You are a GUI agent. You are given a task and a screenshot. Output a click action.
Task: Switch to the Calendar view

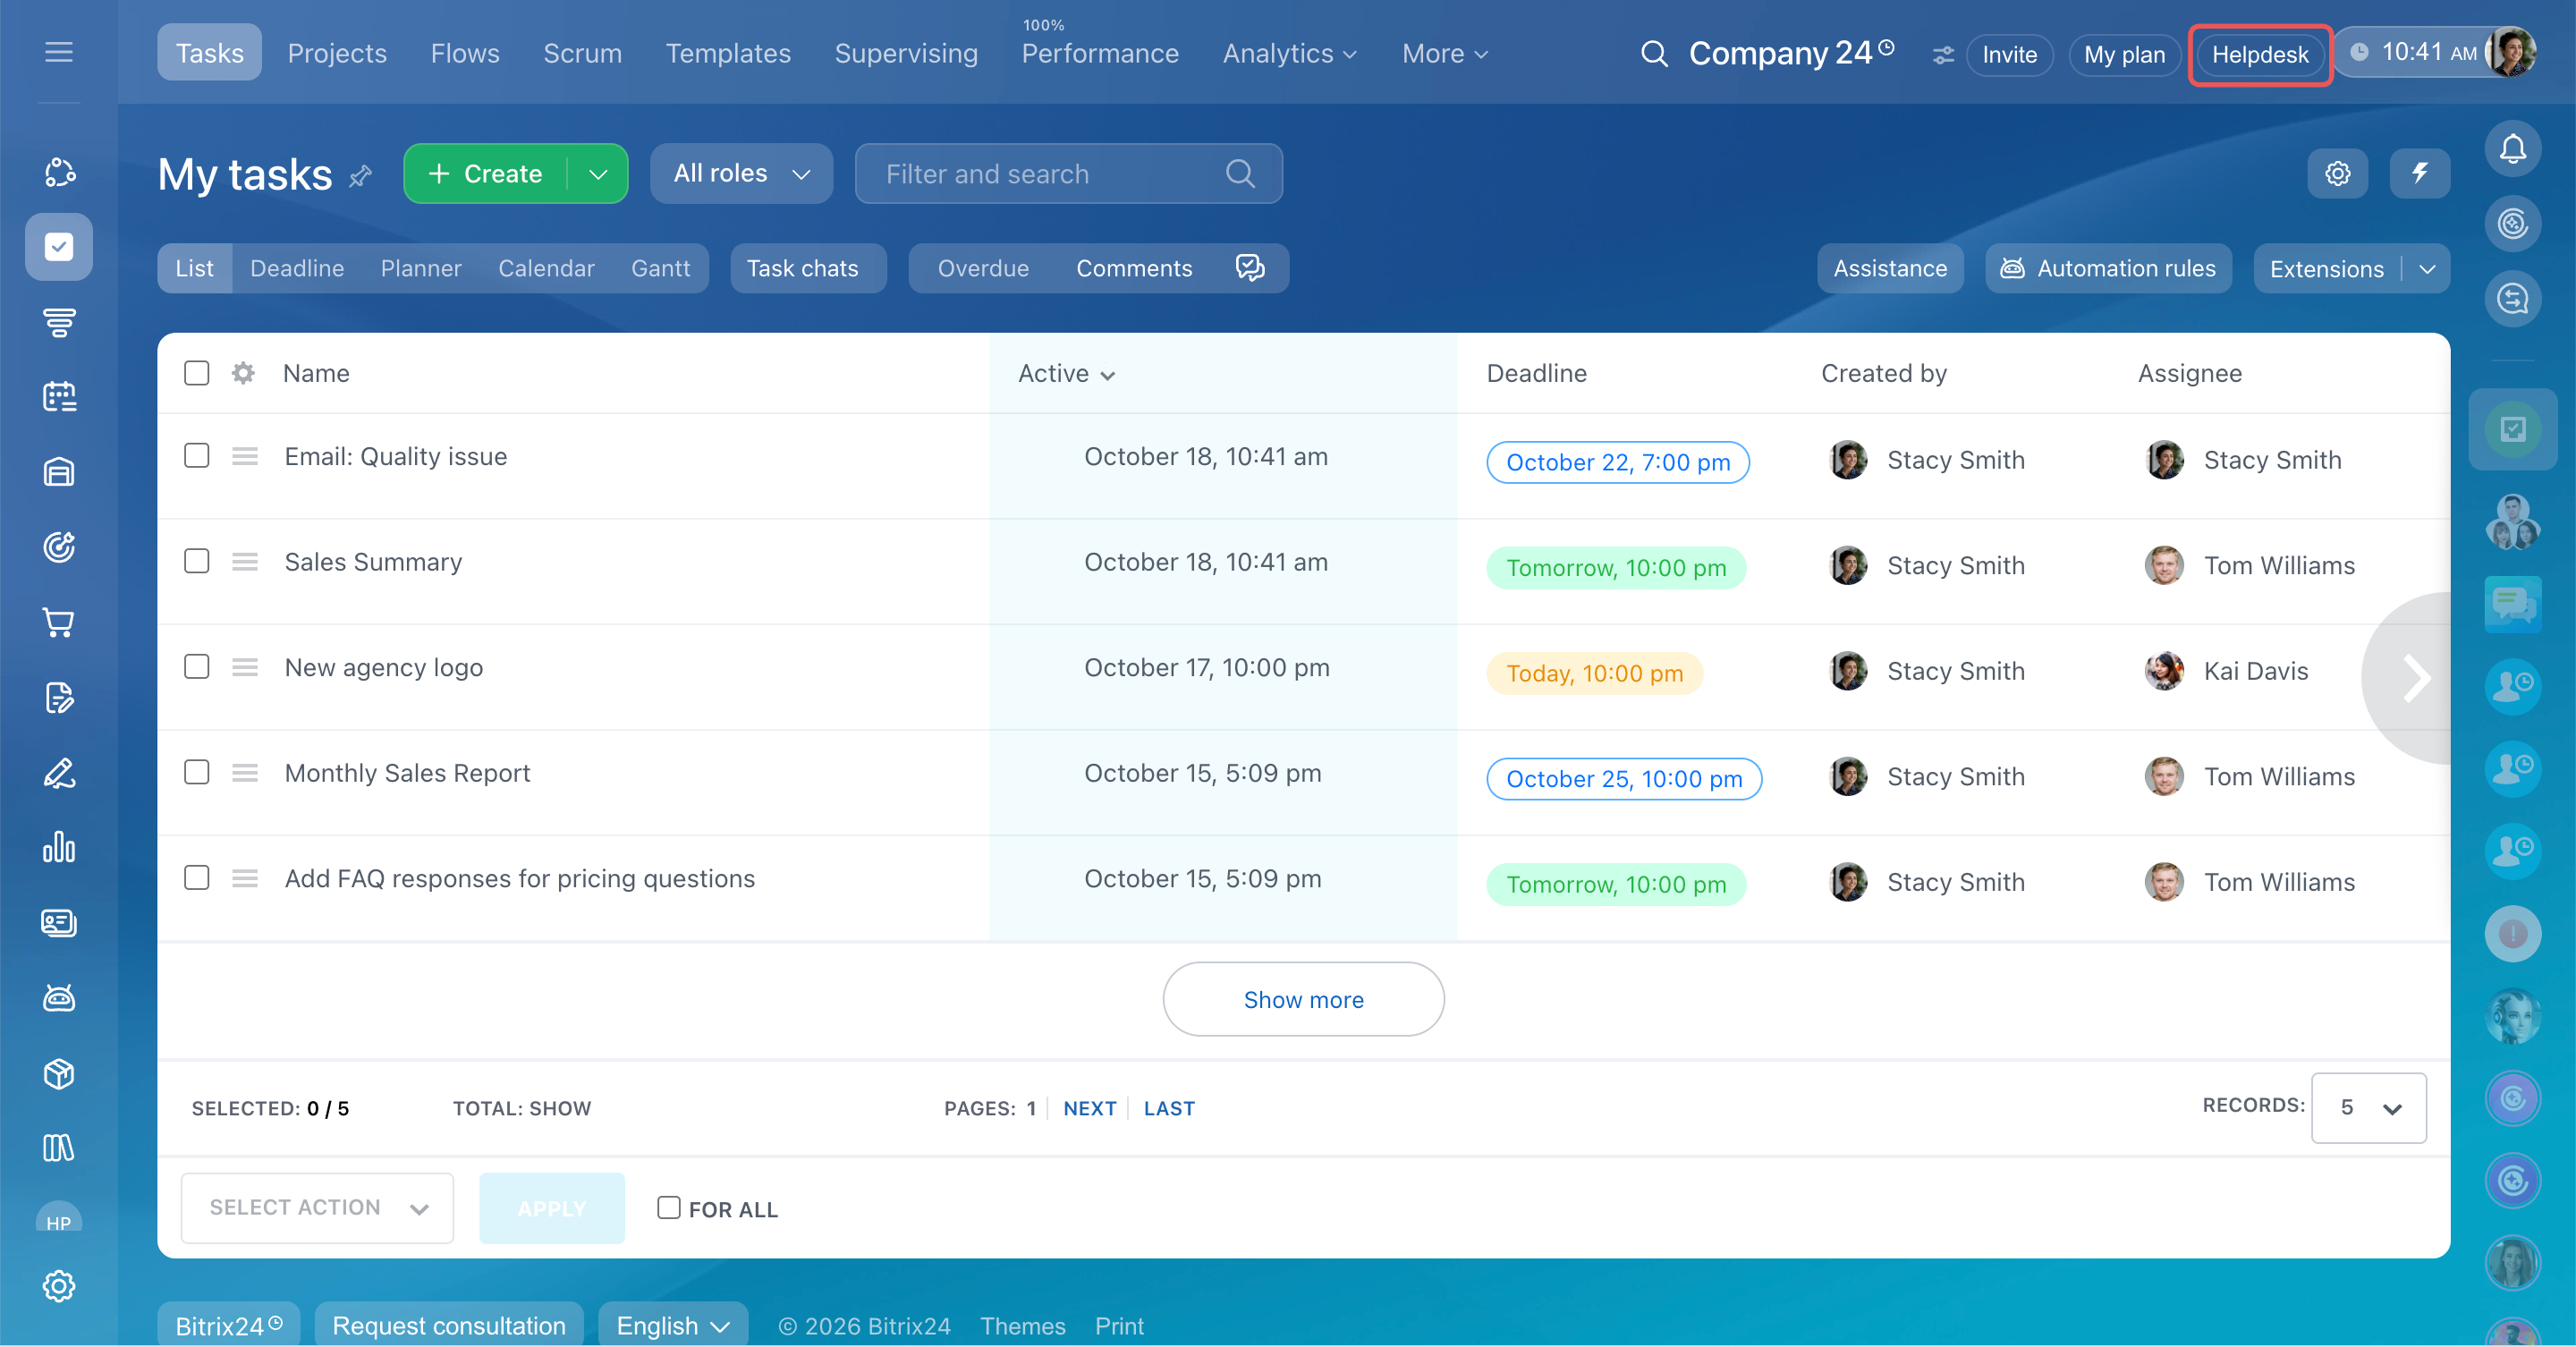coord(546,268)
